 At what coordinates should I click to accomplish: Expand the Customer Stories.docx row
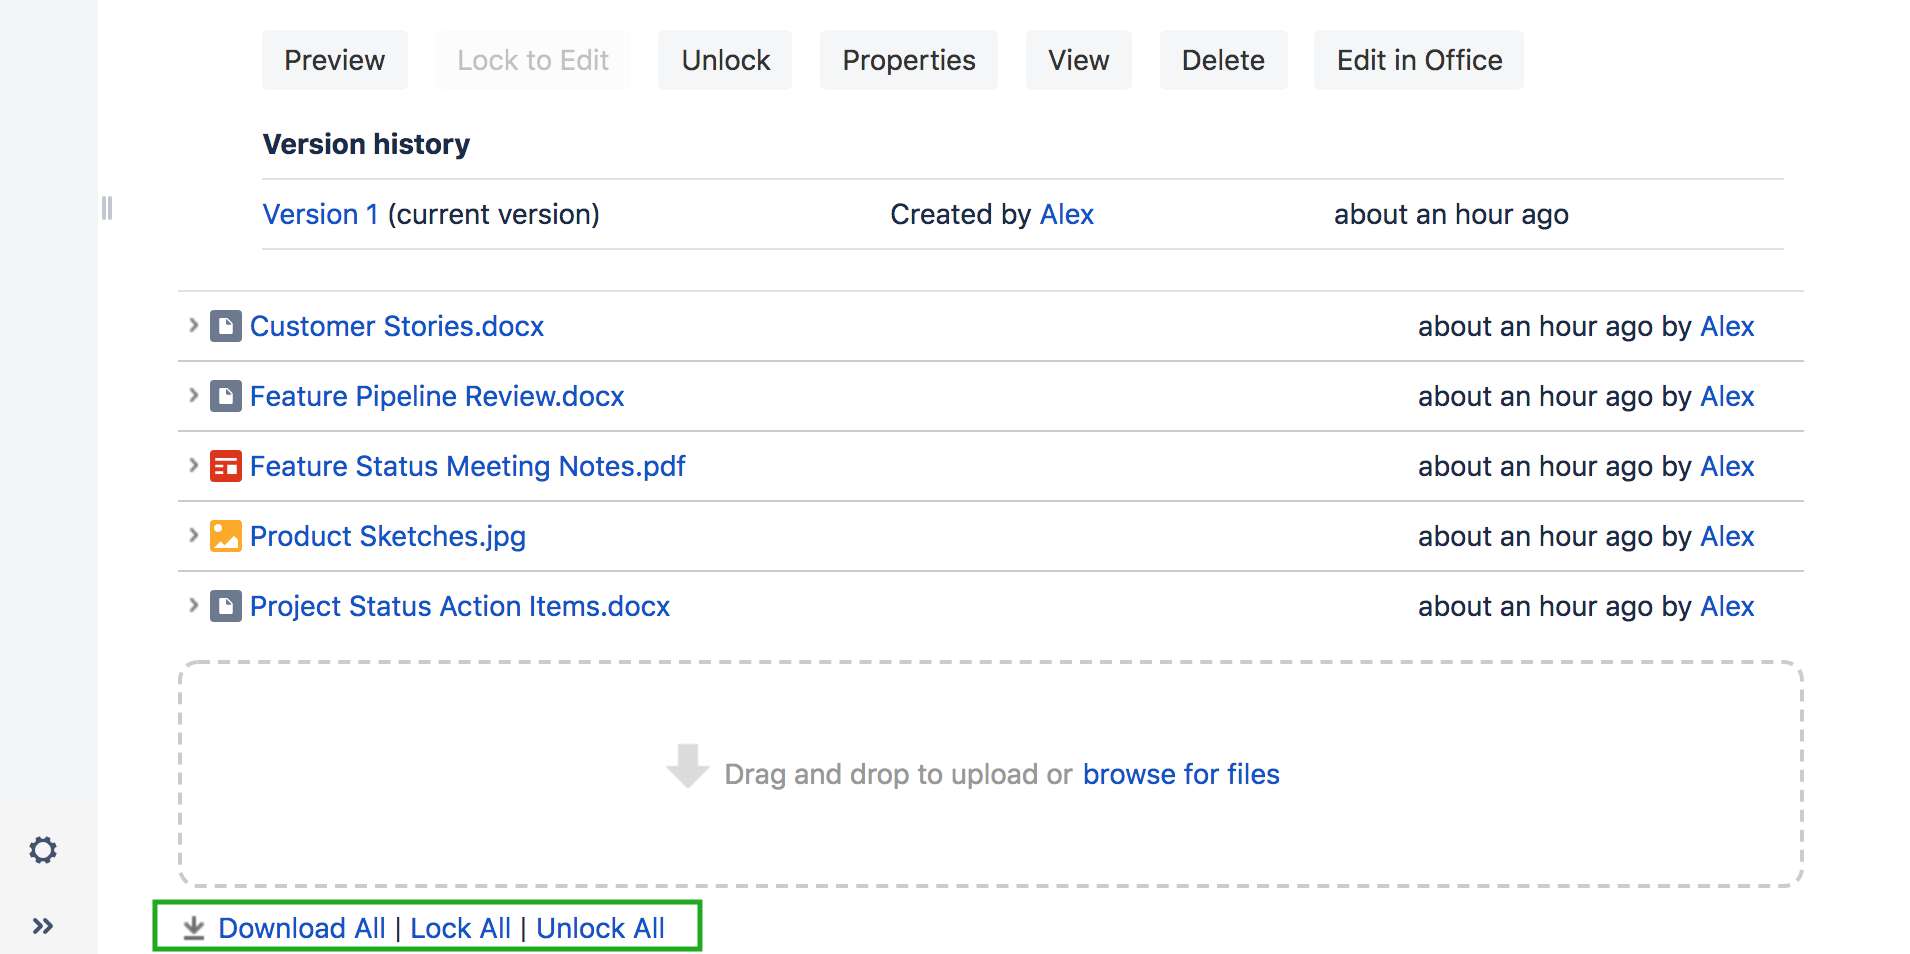coord(193,325)
